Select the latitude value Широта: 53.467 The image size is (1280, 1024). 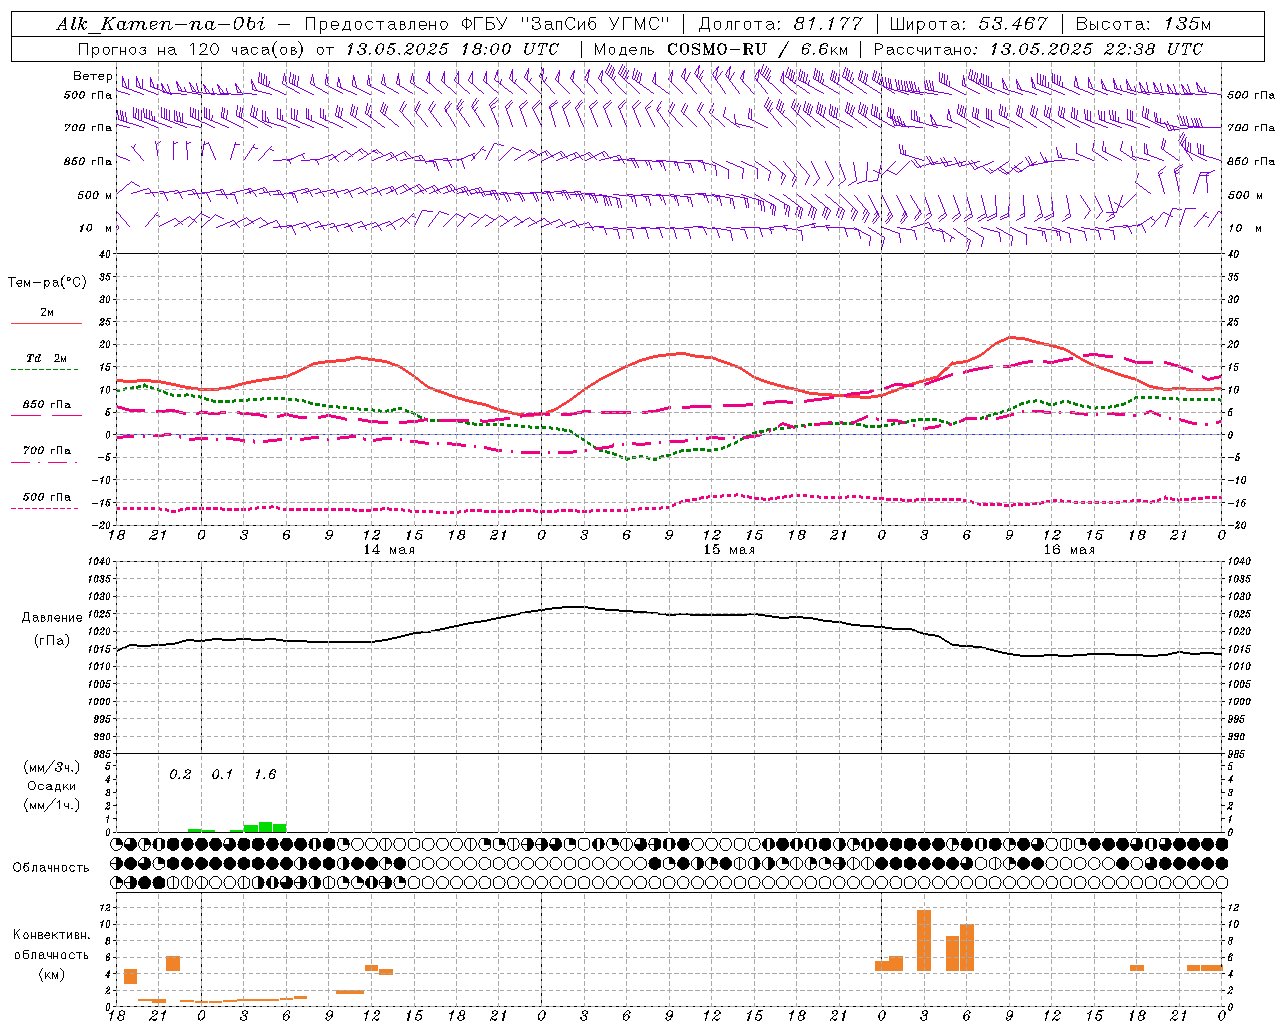point(969,24)
